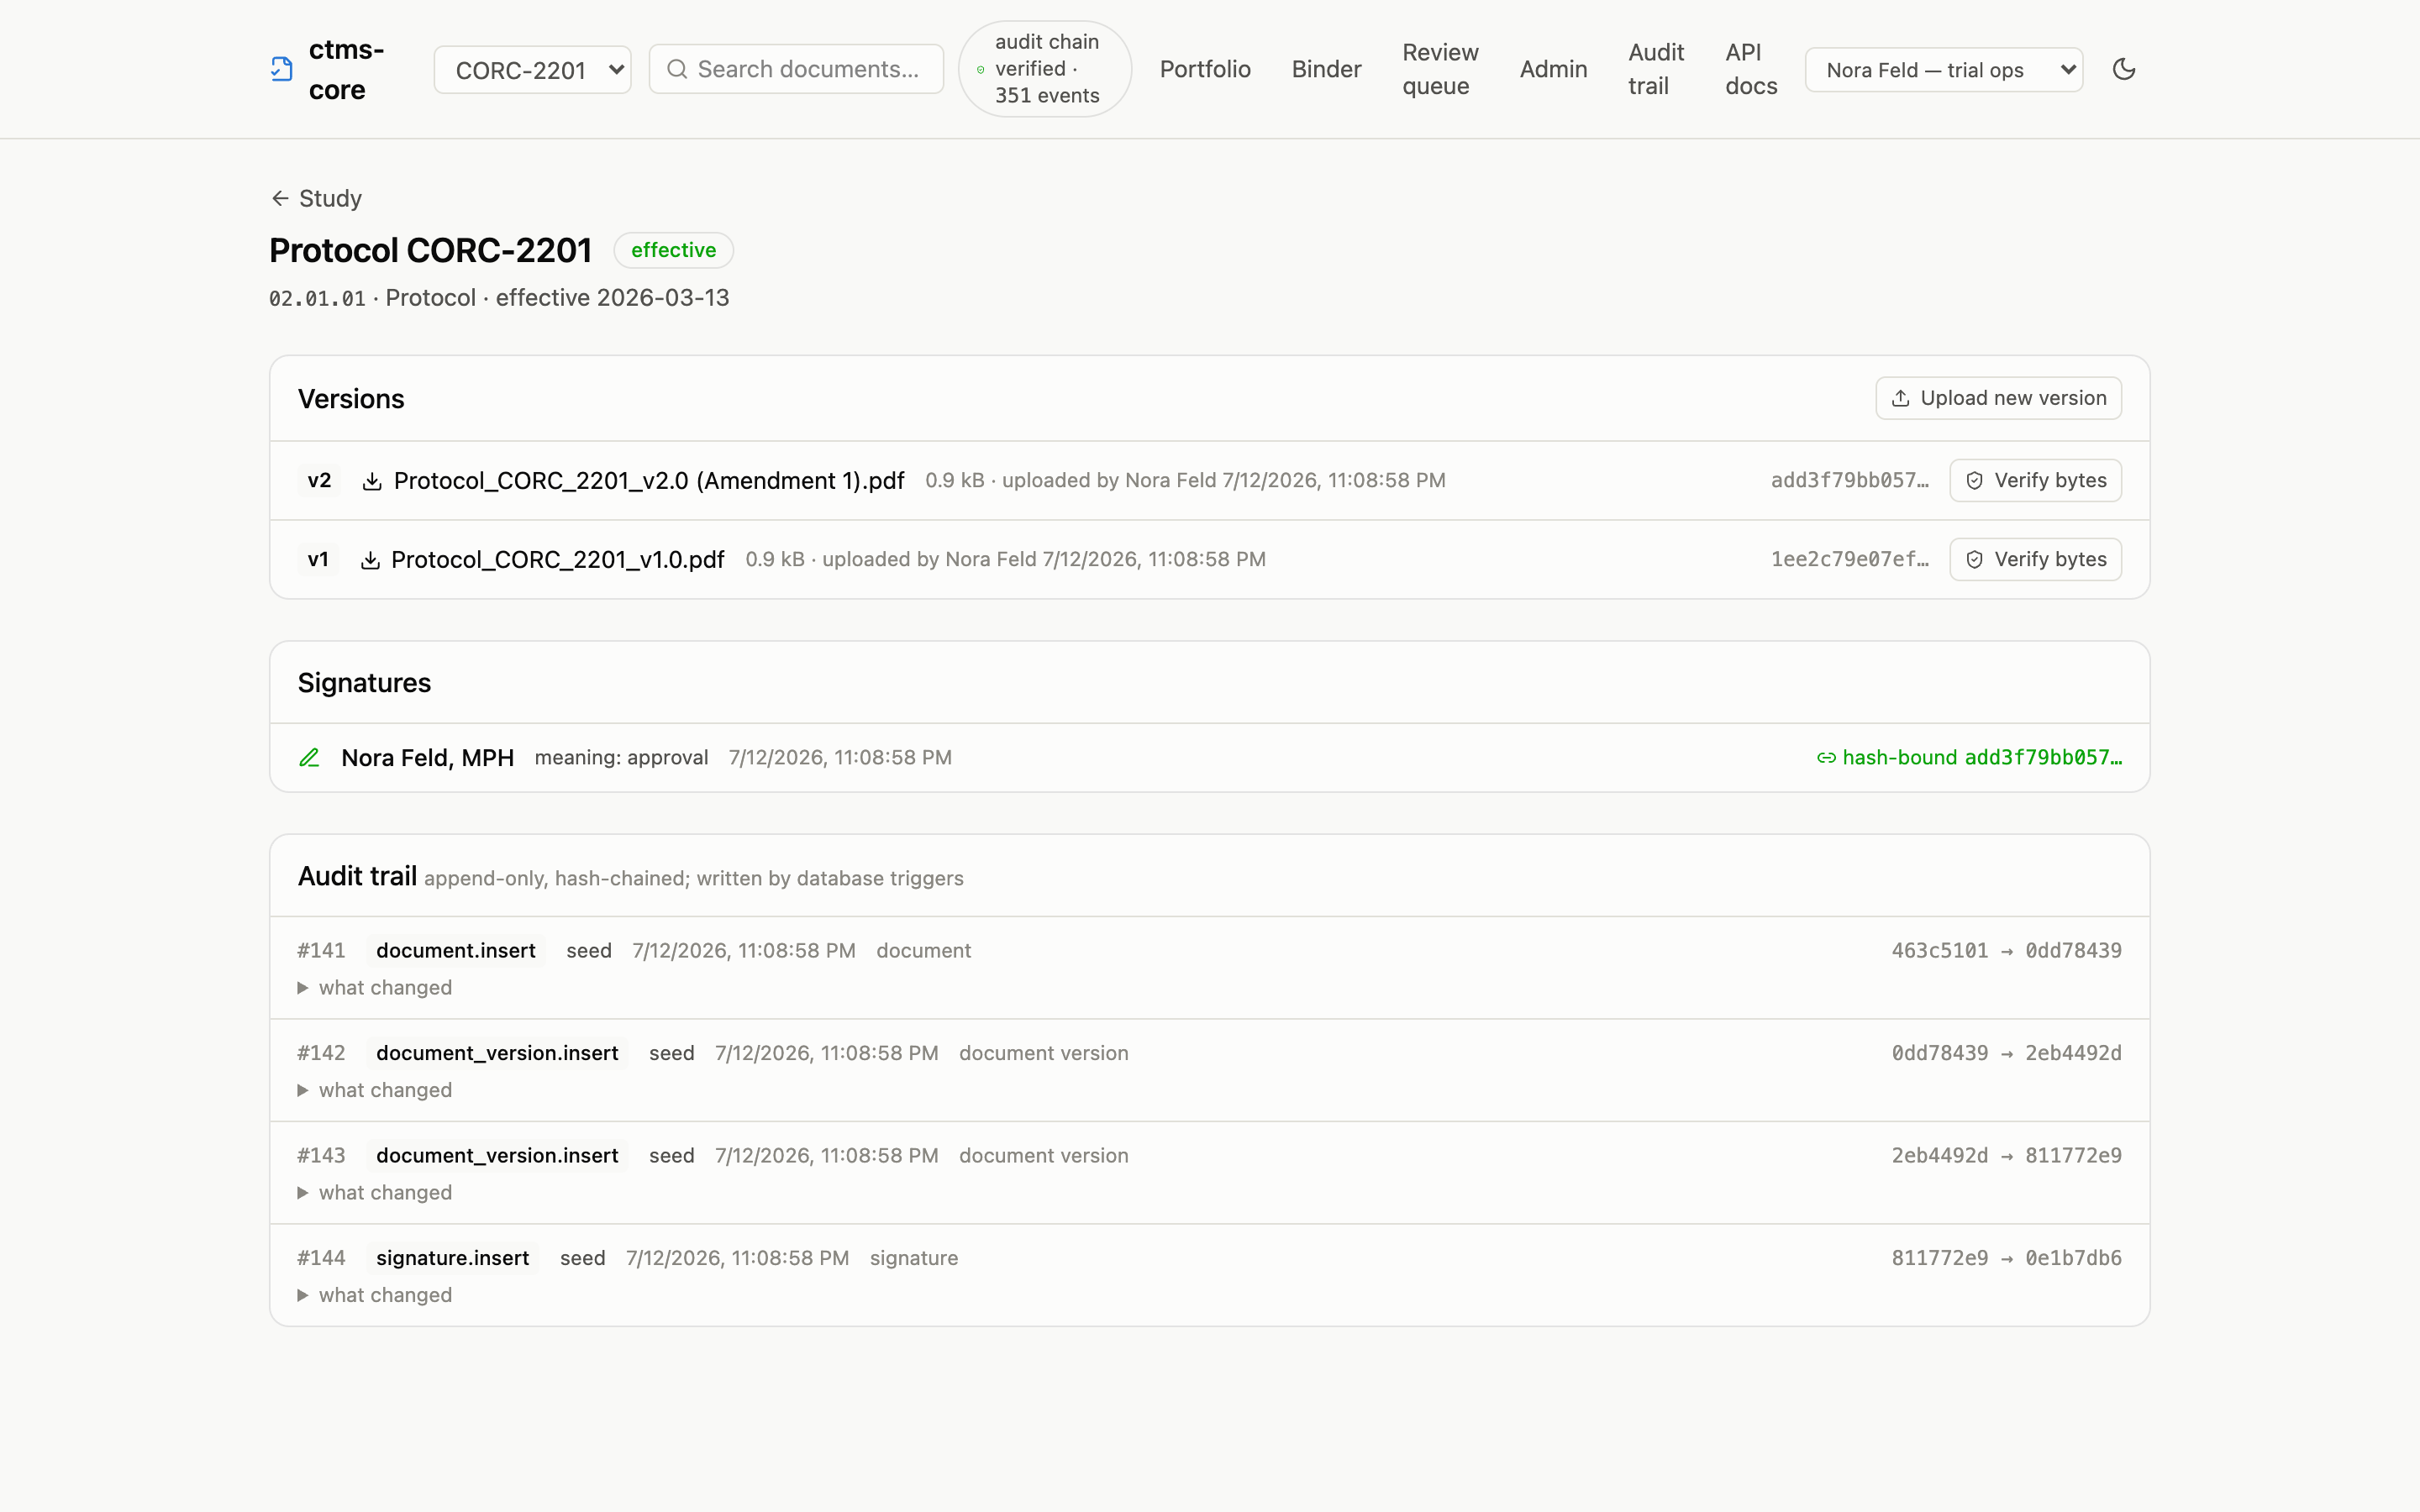Click the hash-bound link chain icon
This screenshot has height=1512, width=2420.
pyautogui.click(x=1826, y=758)
